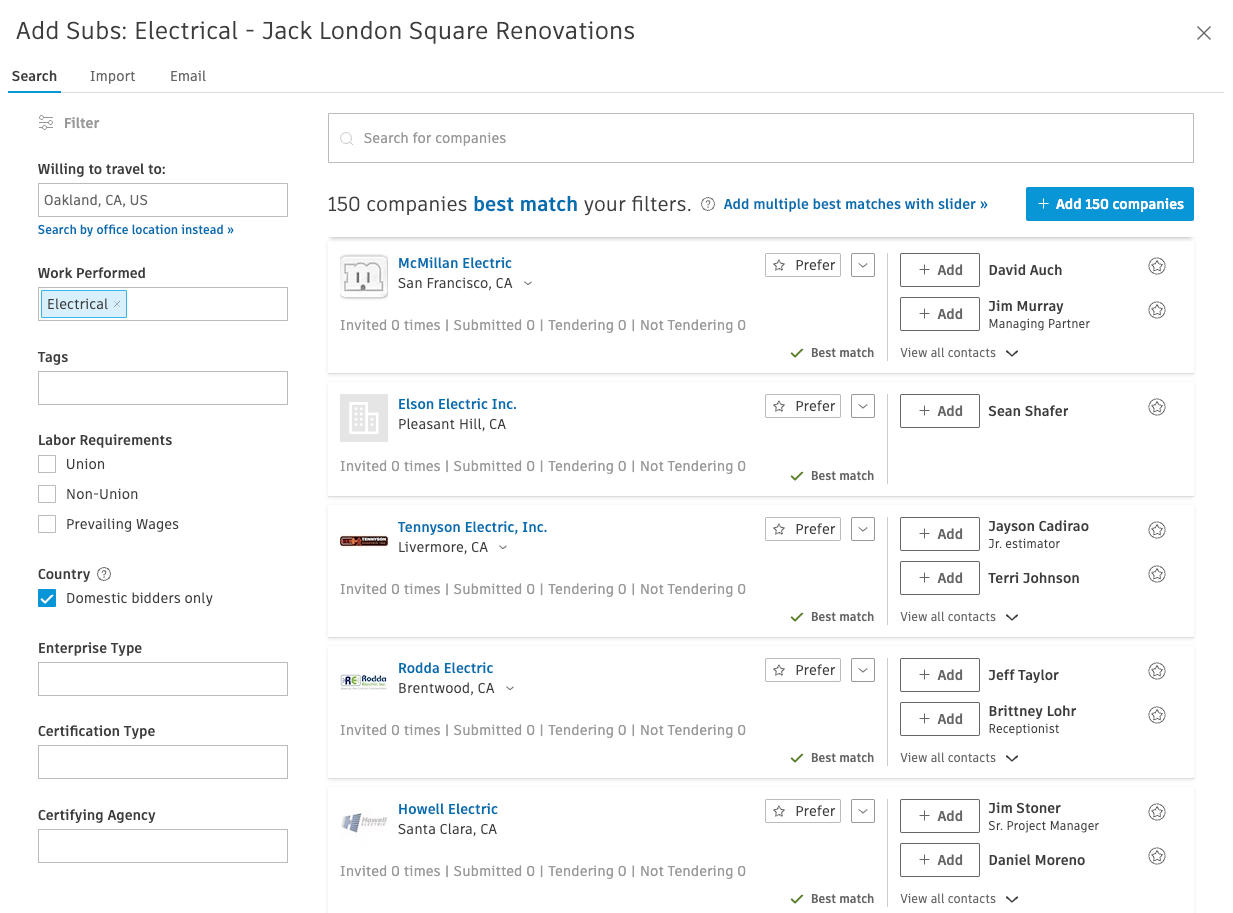The width and height of the screenshot is (1233, 913).
Task: Check the Prevailing Wages option
Action: (x=47, y=524)
